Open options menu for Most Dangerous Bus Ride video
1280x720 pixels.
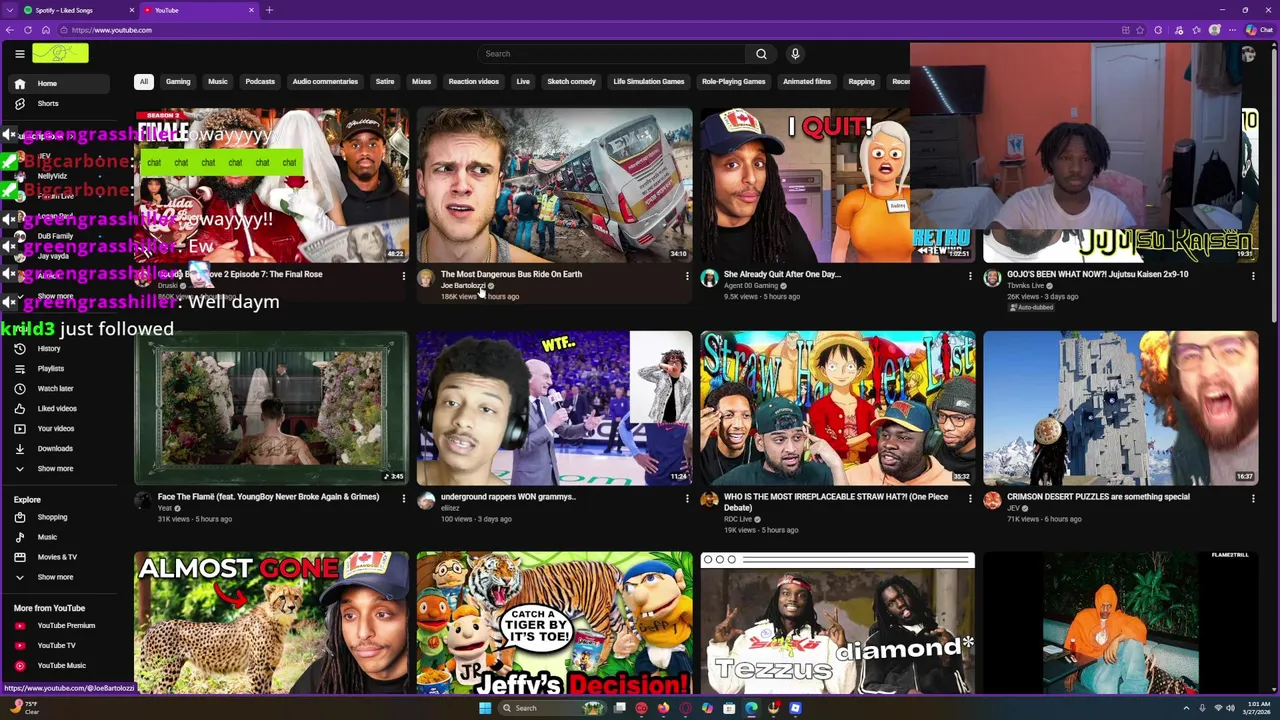tap(687, 276)
